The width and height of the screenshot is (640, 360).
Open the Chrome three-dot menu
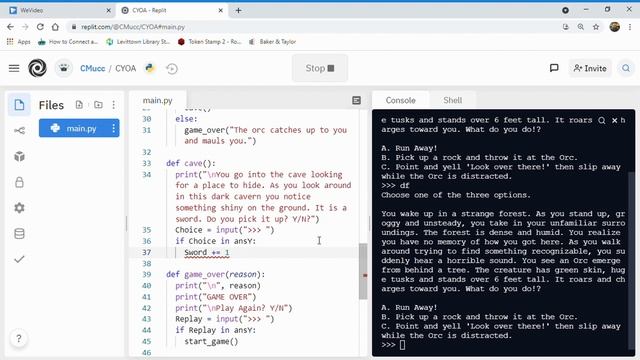tap(630, 27)
